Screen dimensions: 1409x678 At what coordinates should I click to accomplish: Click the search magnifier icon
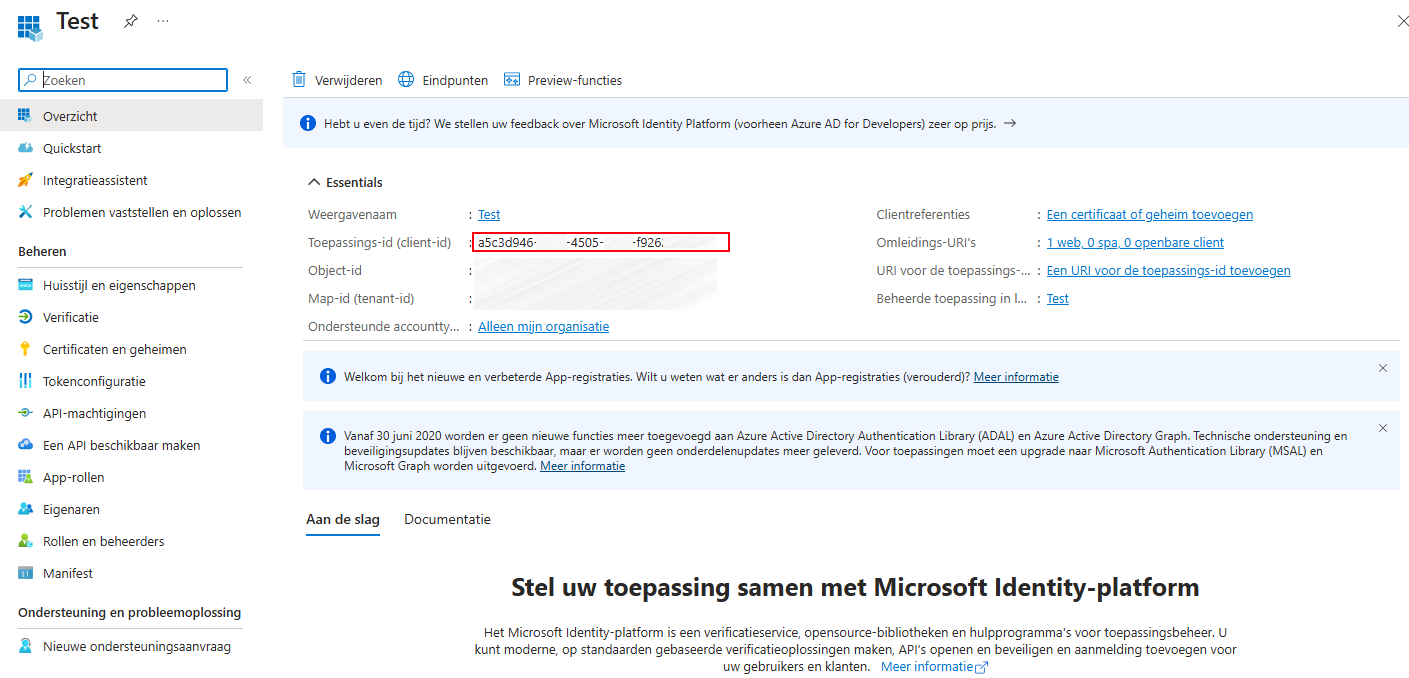[31, 80]
